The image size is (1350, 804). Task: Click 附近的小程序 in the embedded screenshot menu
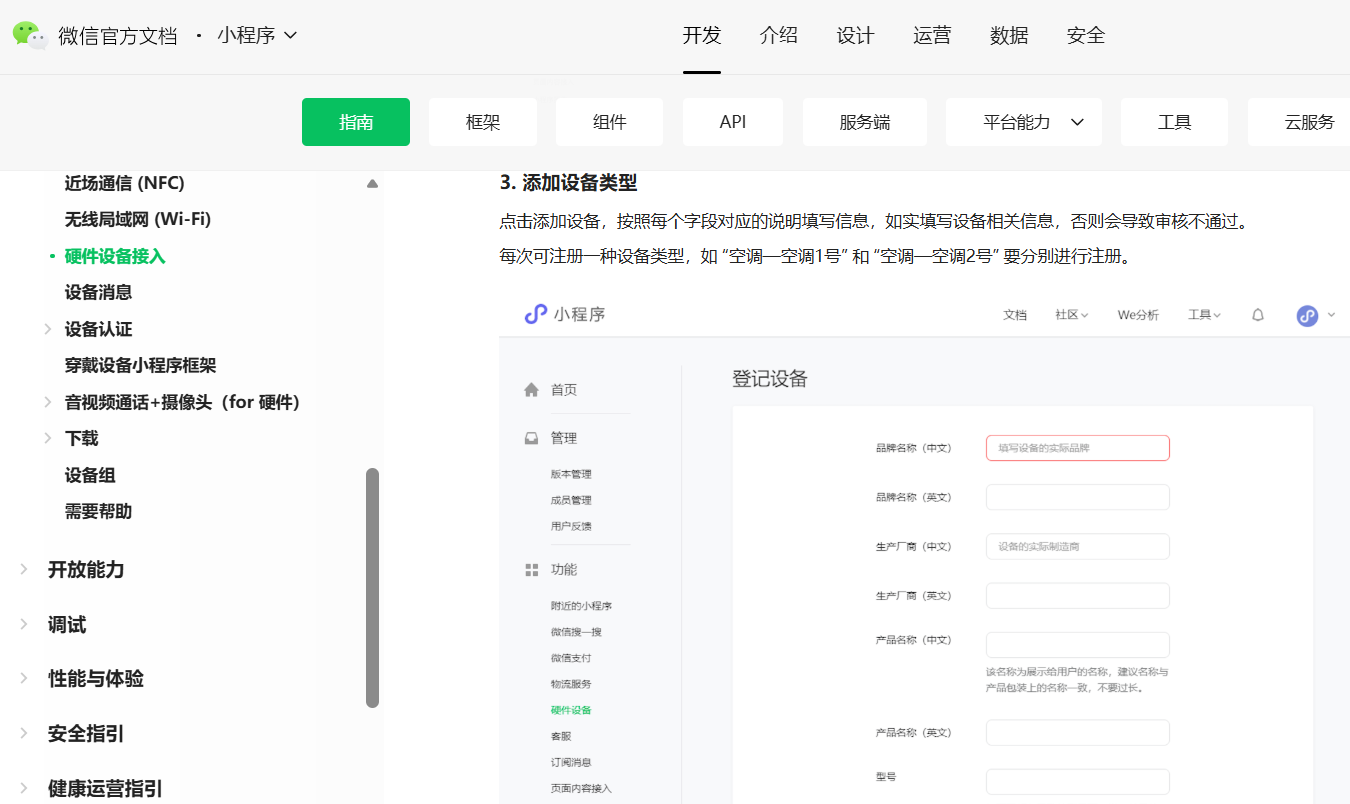[x=581, y=606]
